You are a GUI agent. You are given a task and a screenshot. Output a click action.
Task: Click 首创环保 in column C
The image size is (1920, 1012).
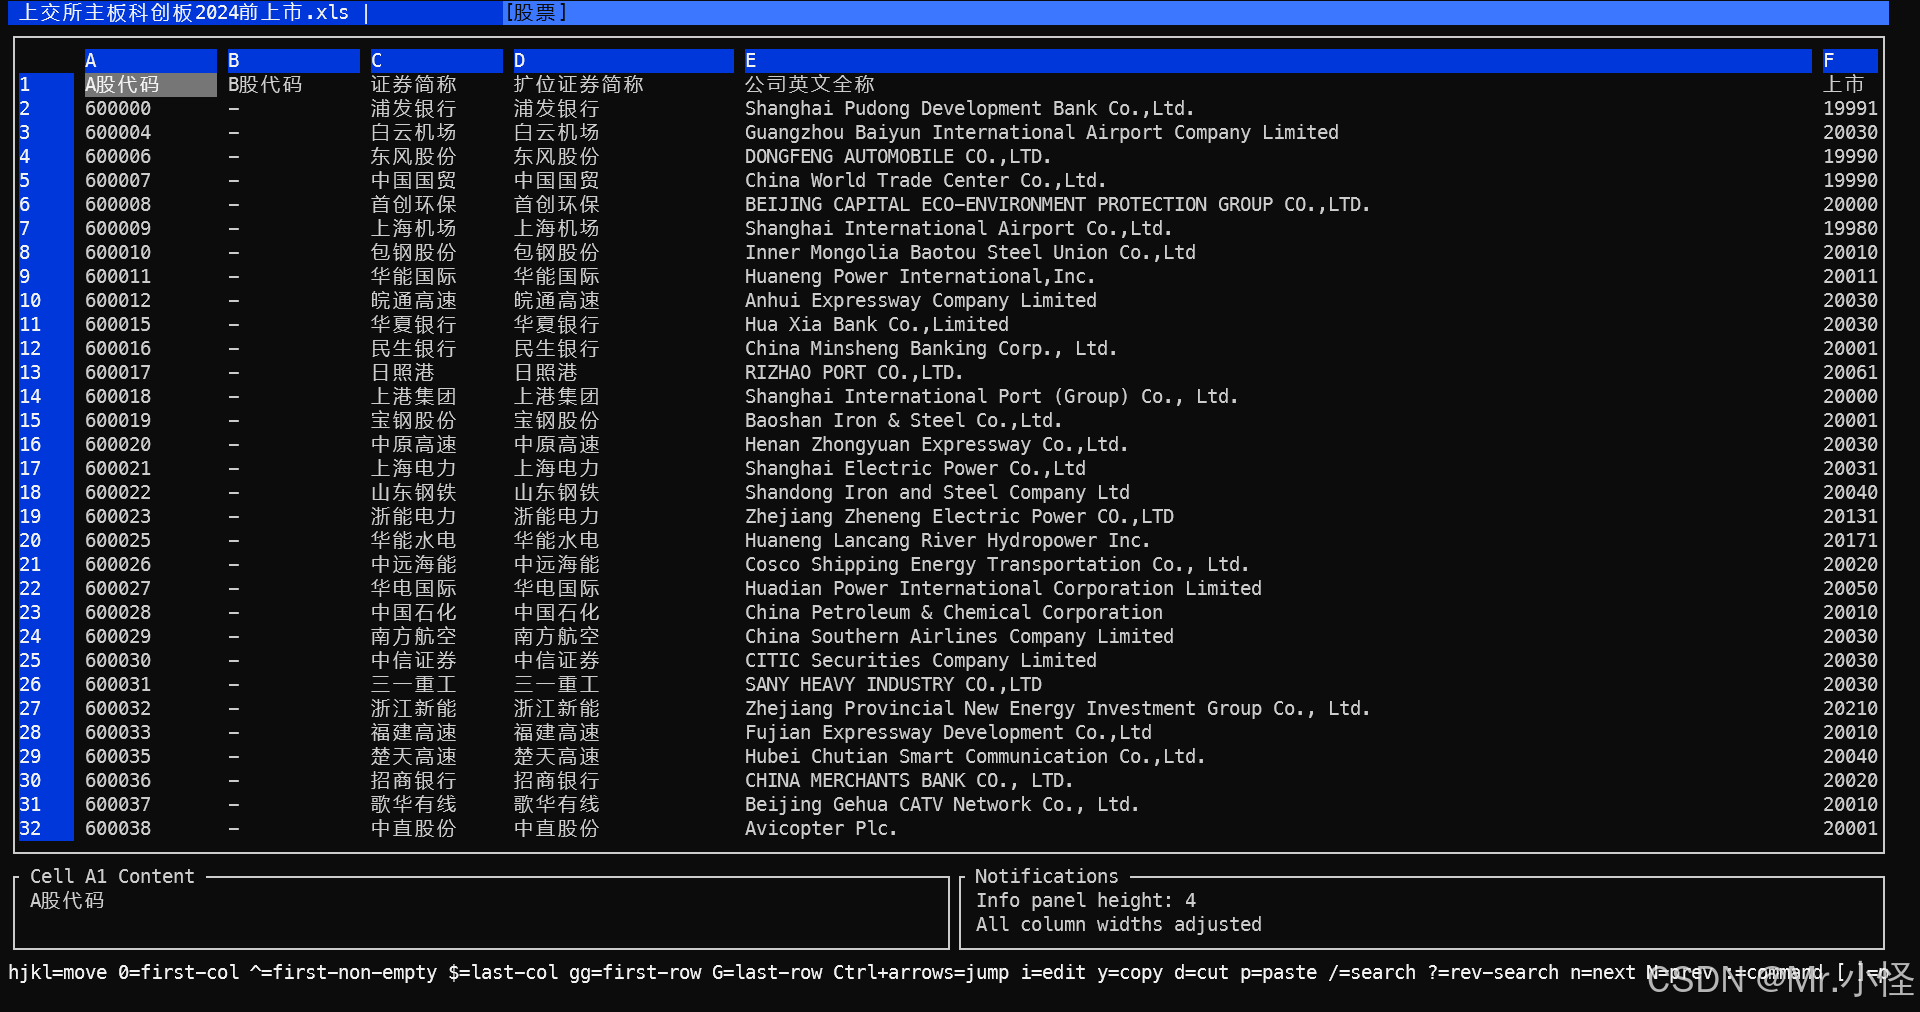[x=414, y=204]
